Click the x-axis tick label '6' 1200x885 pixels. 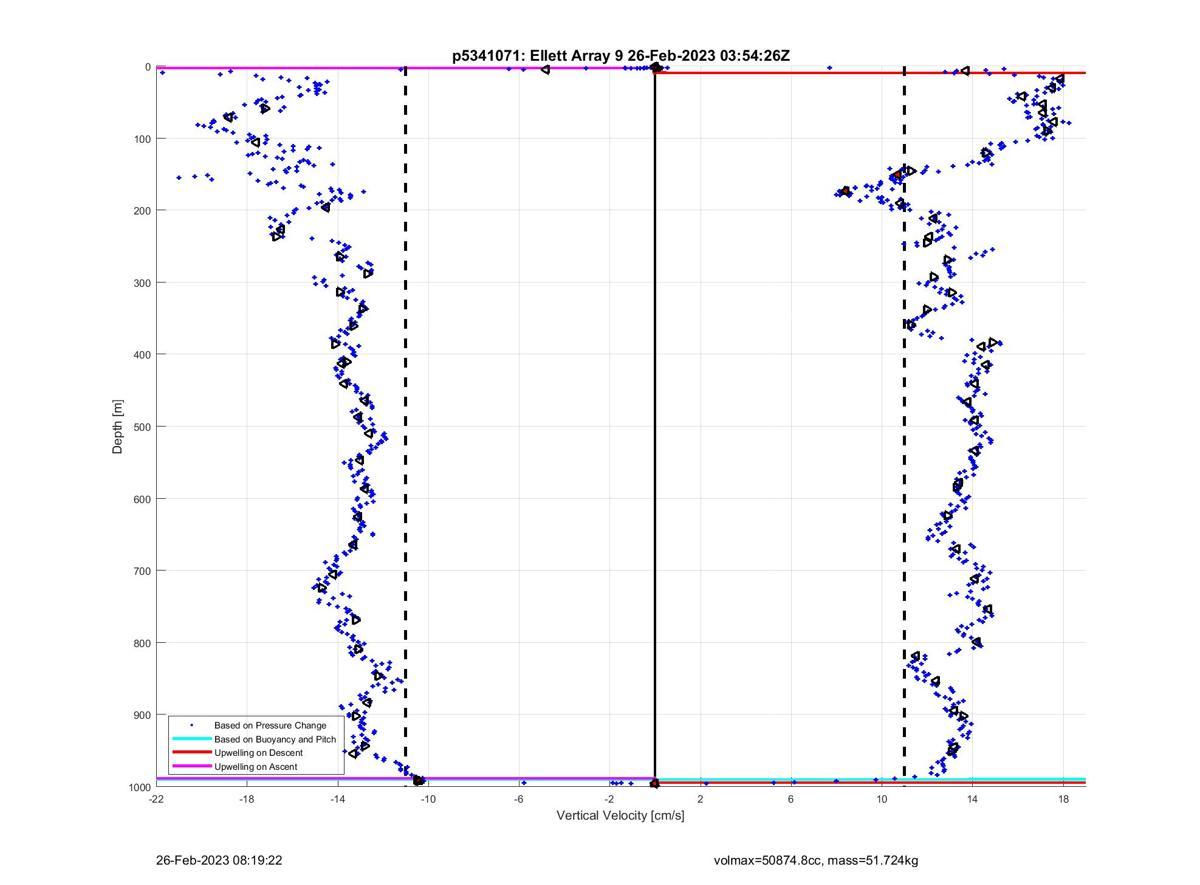791,799
